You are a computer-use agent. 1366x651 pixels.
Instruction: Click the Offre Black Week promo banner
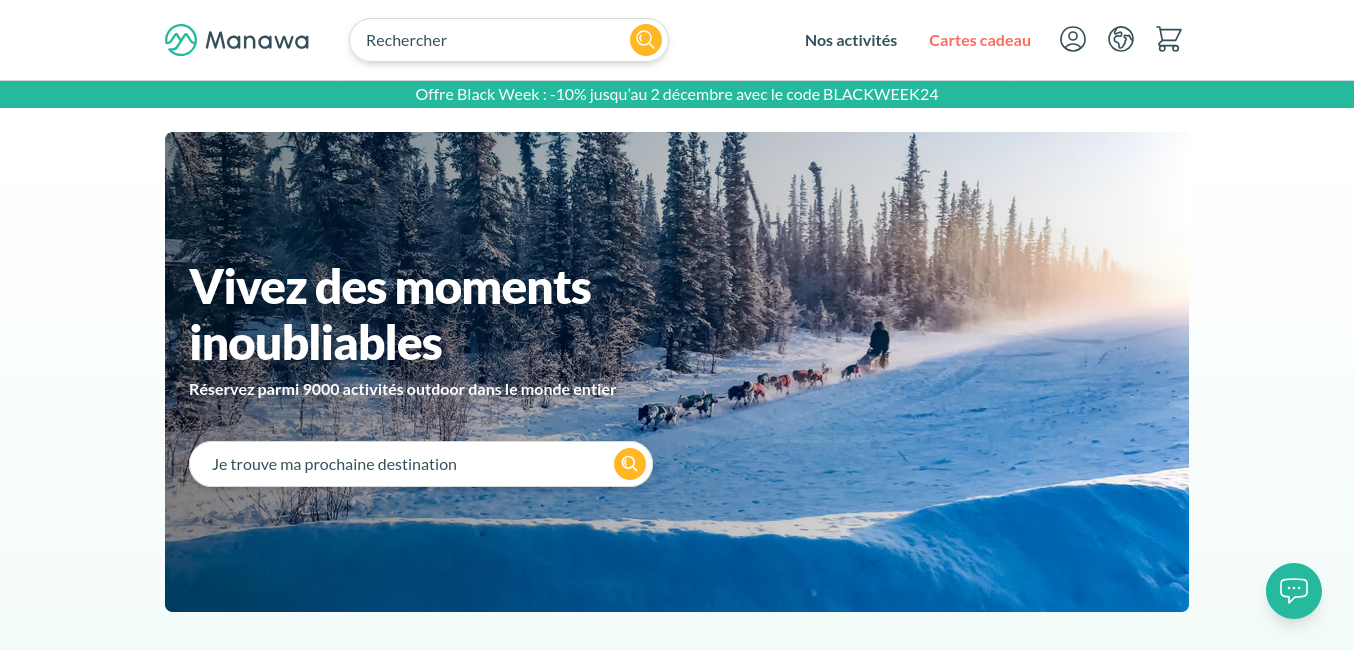coord(677,94)
